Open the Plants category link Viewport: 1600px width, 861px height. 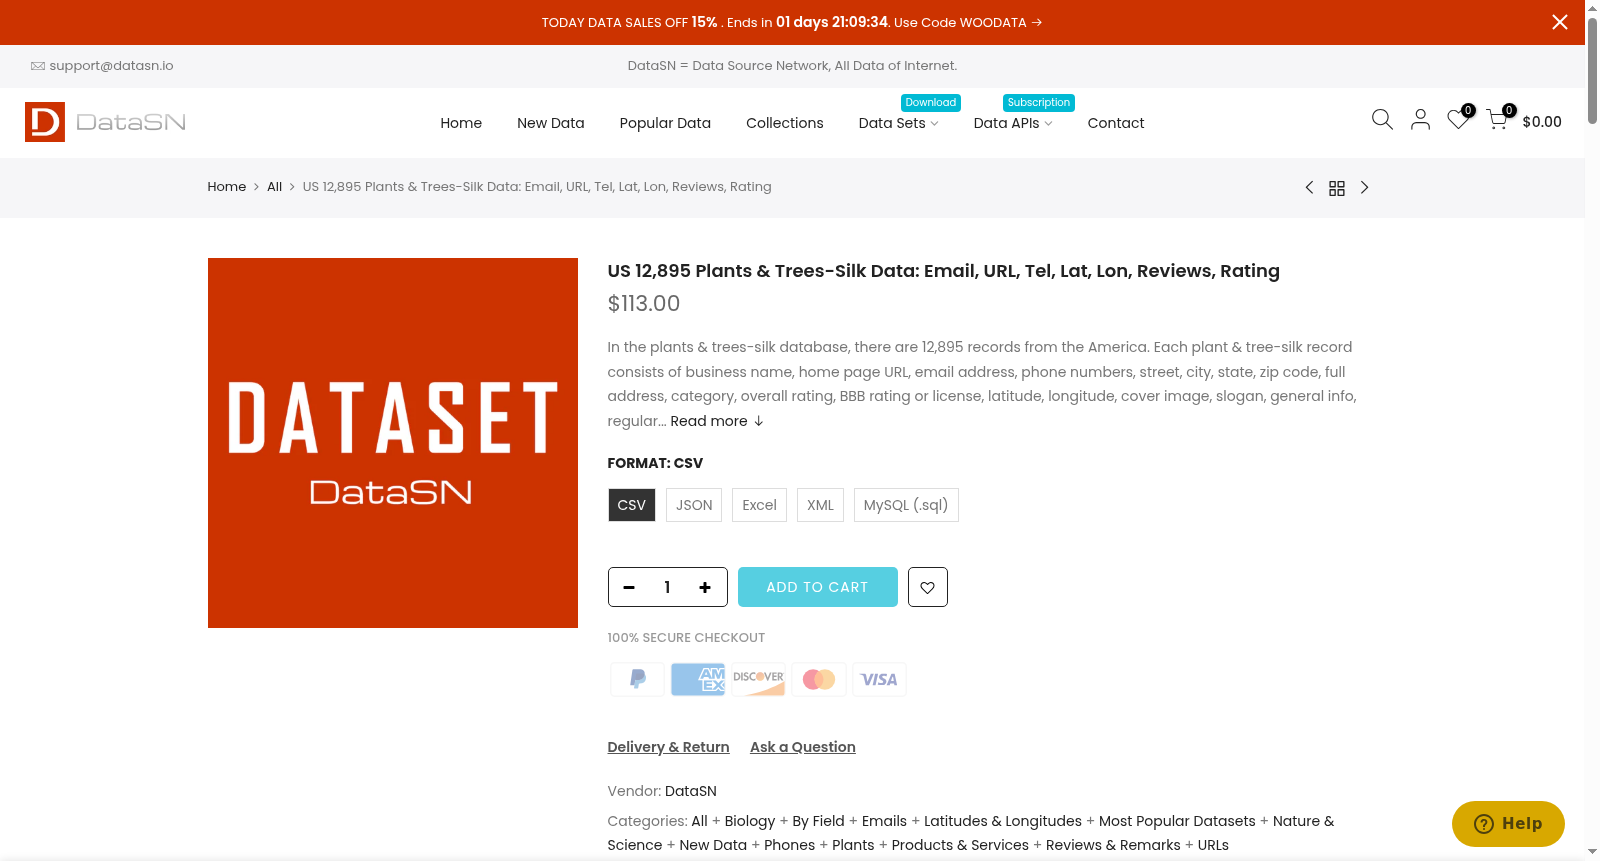[853, 845]
